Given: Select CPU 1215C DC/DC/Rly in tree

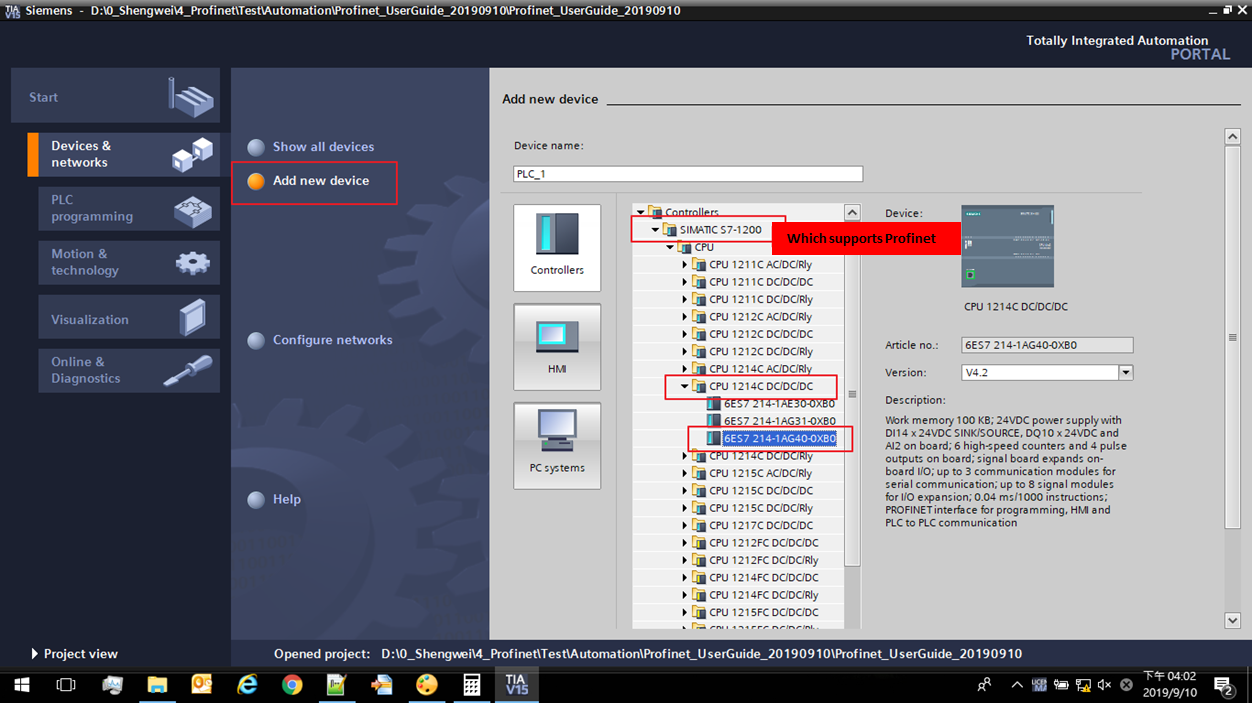Looking at the screenshot, I should [x=760, y=508].
